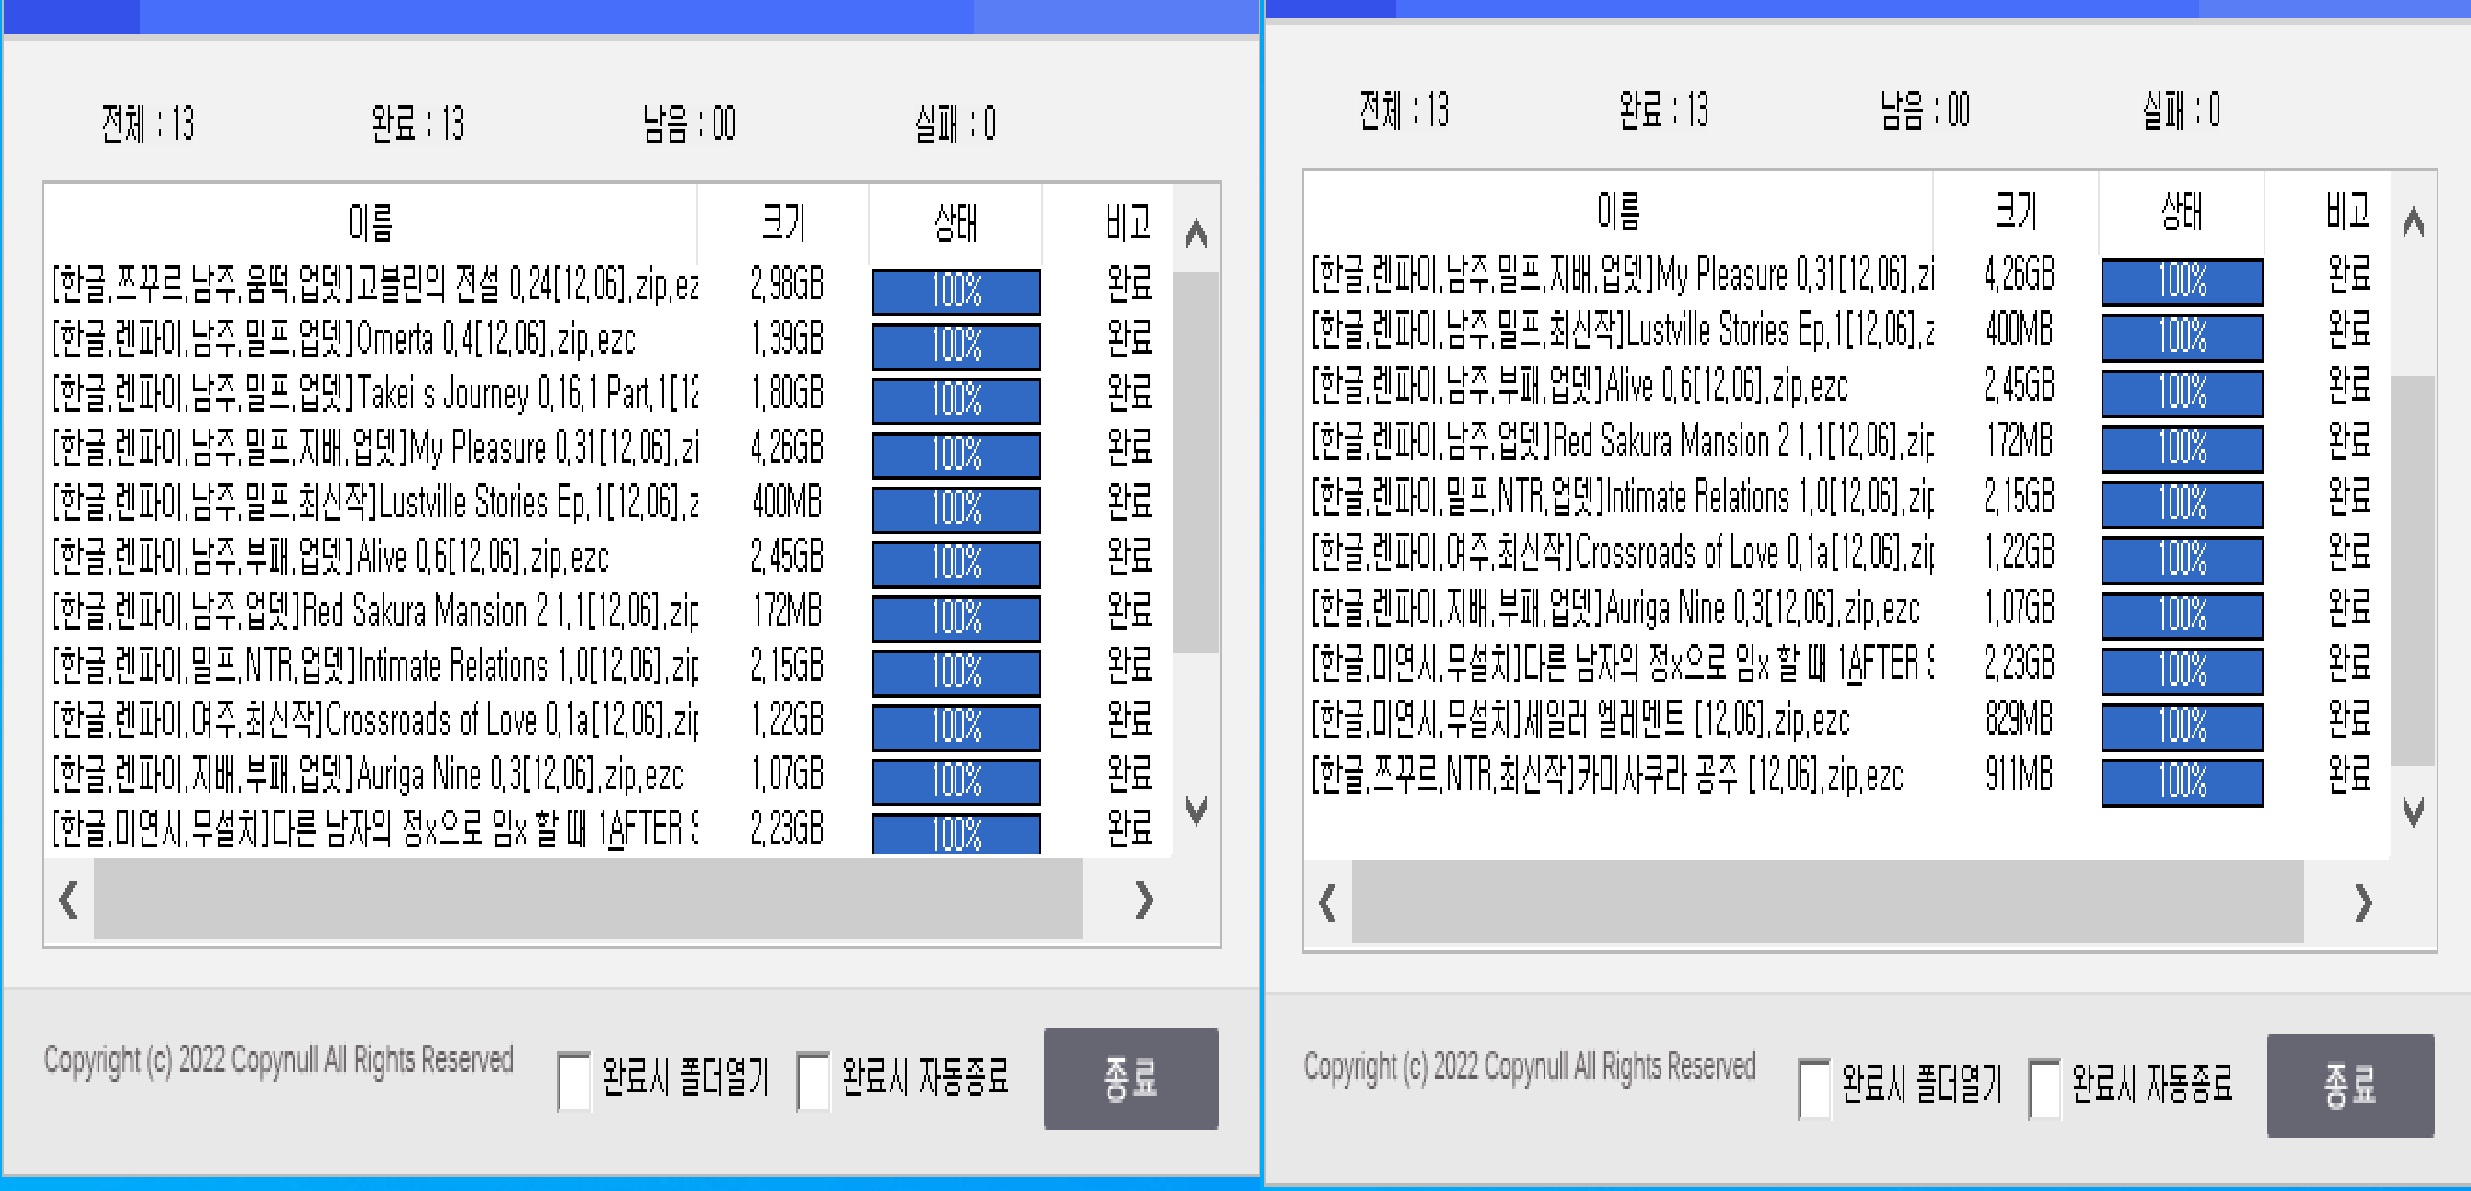Enable 완료시 자동종료 in left window
Screen dimensions: 2471x1191
(x=813, y=1081)
